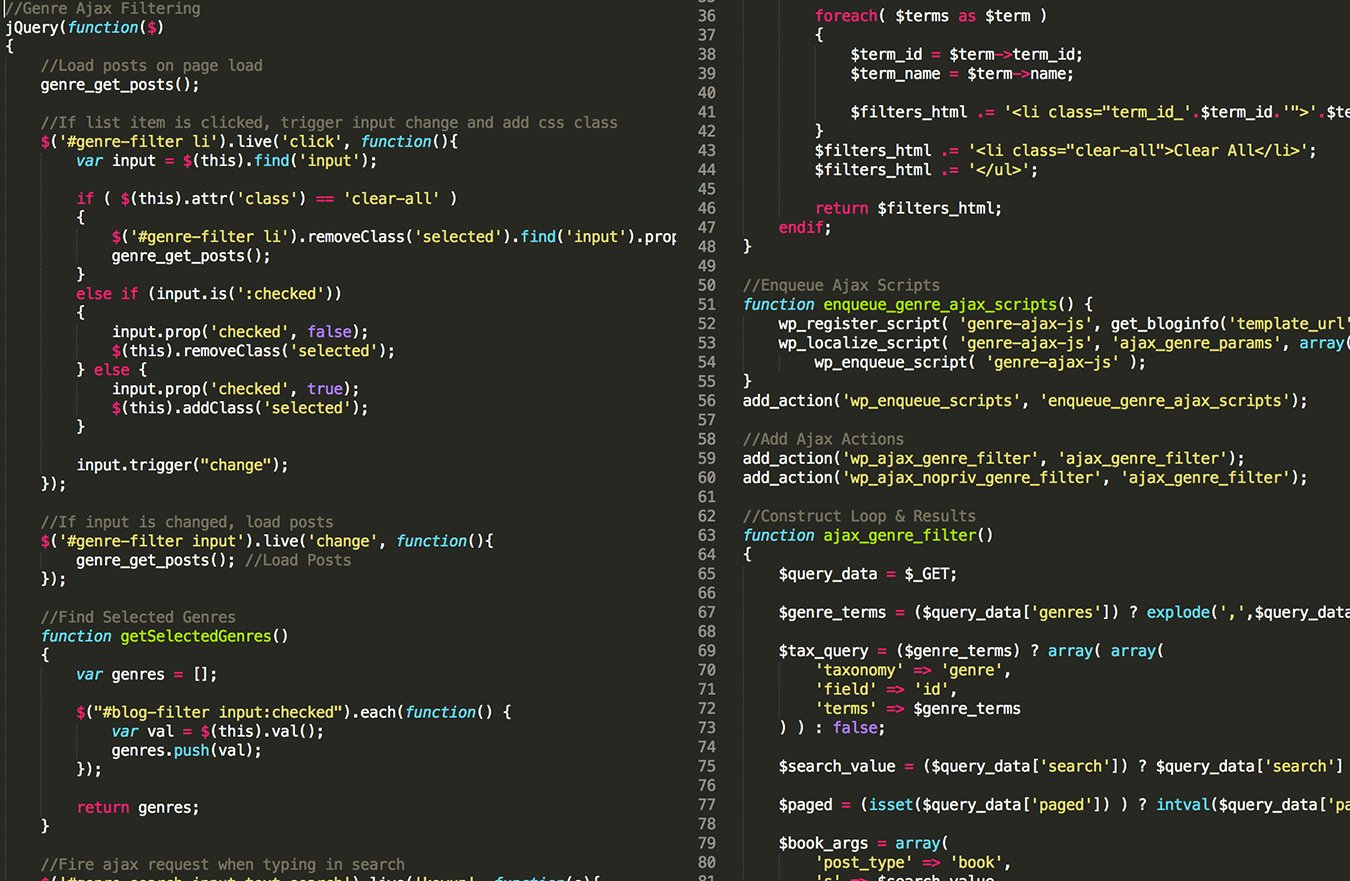This screenshot has width=1350, height=881.
Task: Click the '//Load posts on page load' comment
Action: point(152,66)
